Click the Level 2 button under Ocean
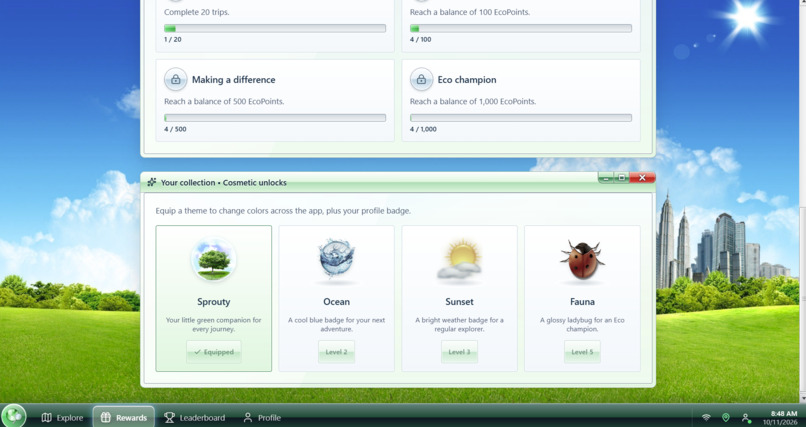The height and width of the screenshot is (427, 806). 336,352
